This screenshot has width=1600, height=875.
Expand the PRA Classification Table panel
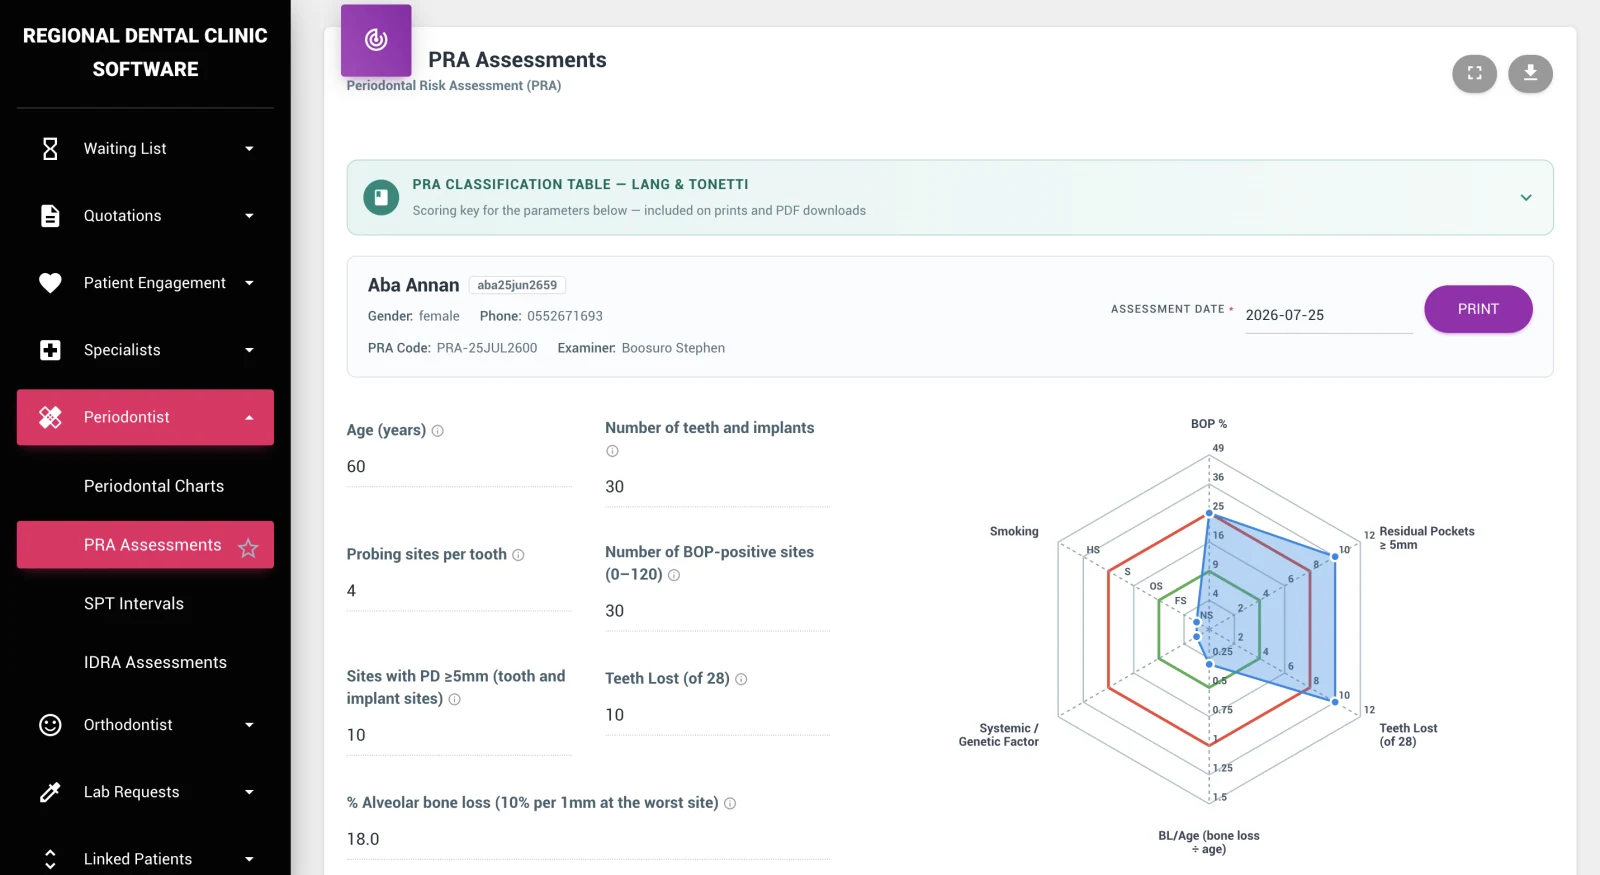coord(1526,198)
